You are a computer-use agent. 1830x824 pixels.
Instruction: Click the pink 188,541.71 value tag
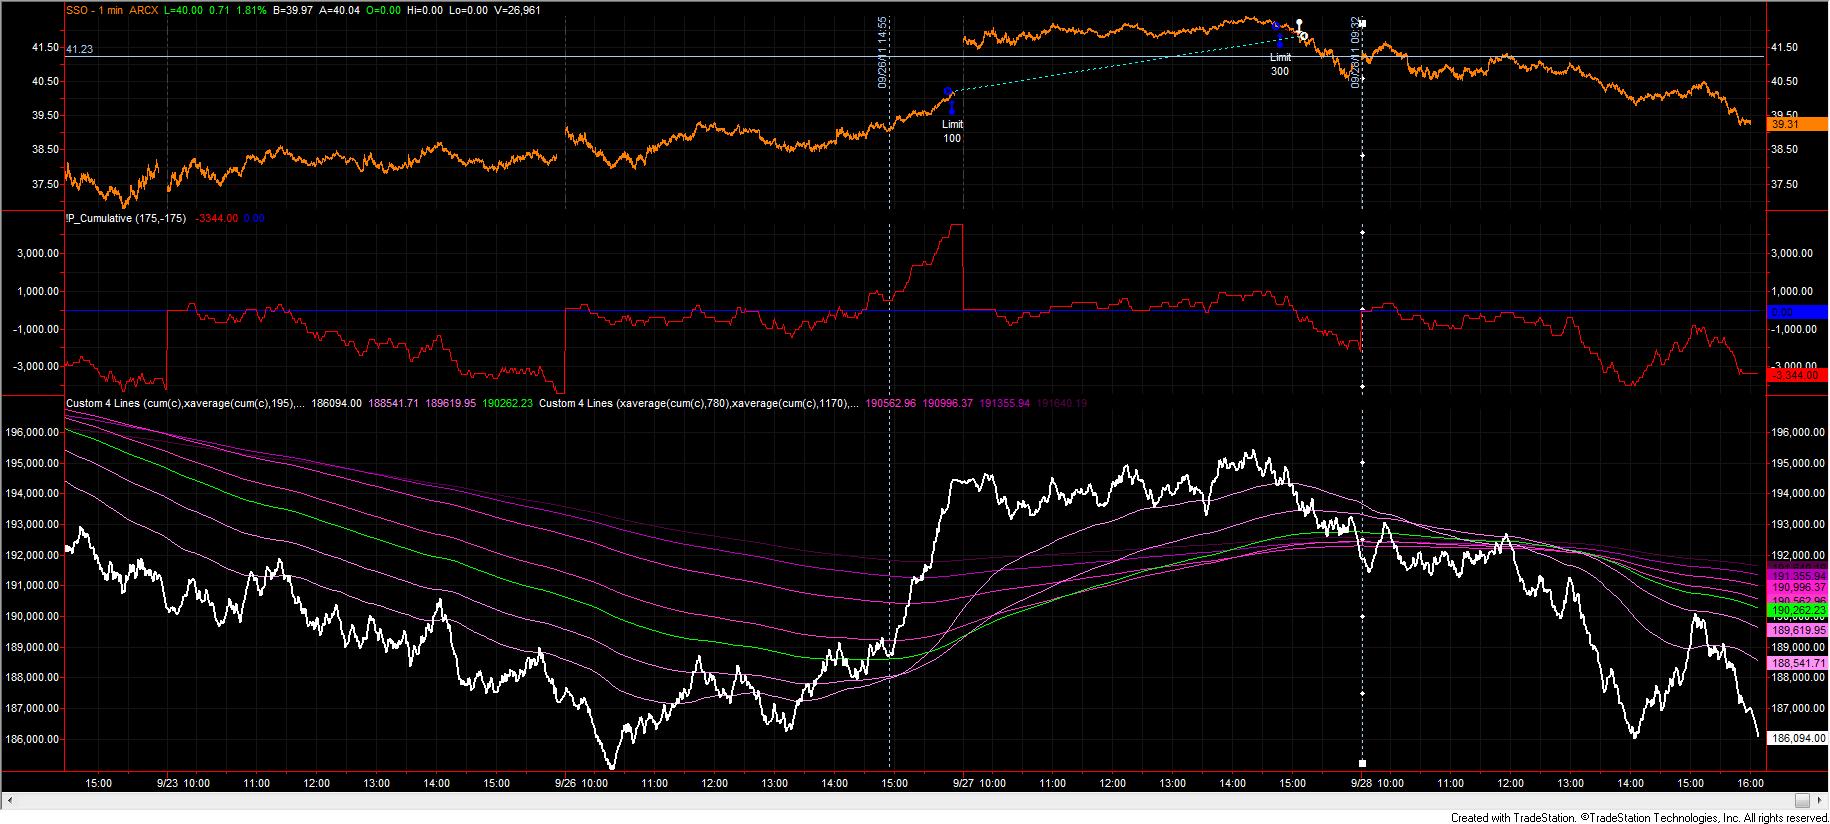pyautogui.click(x=1798, y=663)
